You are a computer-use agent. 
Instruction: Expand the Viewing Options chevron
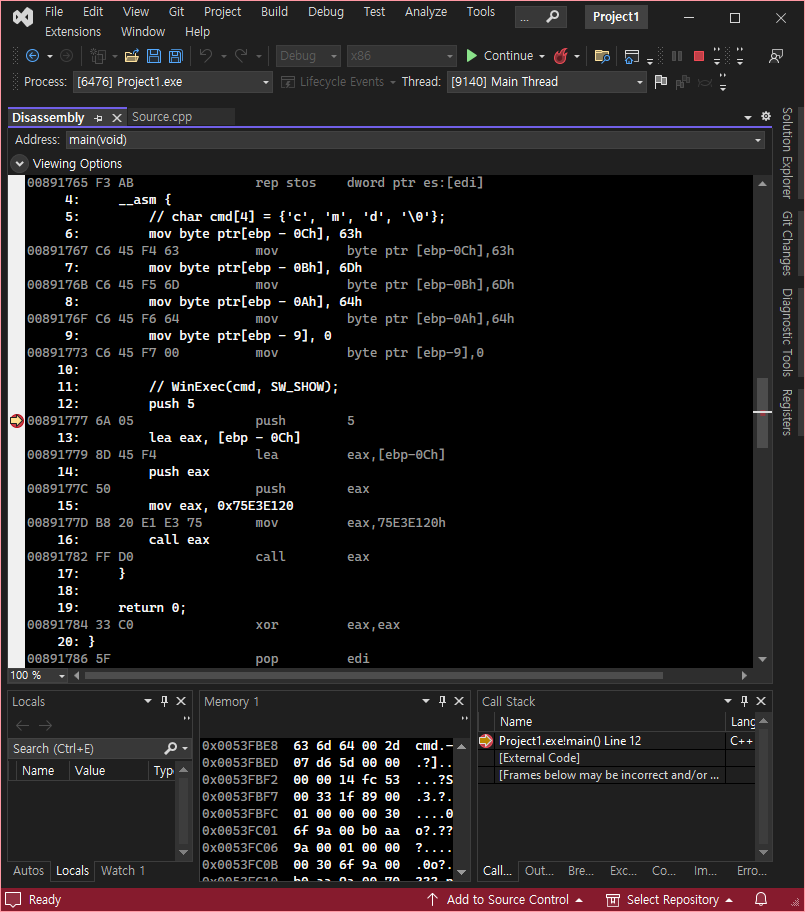(x=19, y=163)
